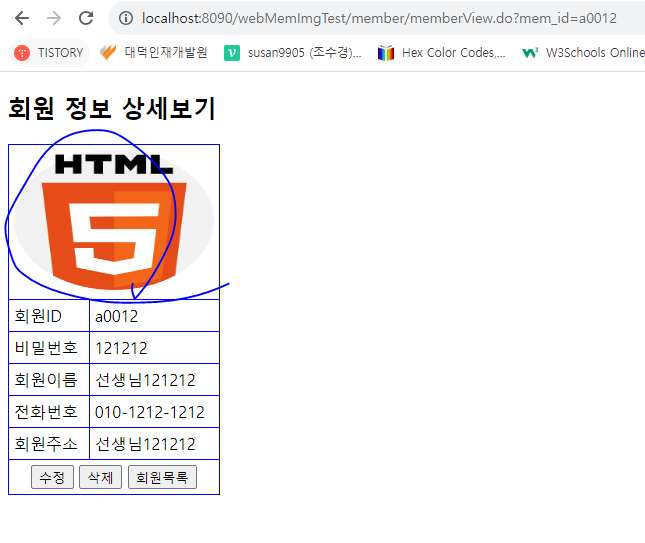Open the W3Schools Online bookmark
Screen dimensions: 645x543
pyautogui.click(x=583, y=53)
